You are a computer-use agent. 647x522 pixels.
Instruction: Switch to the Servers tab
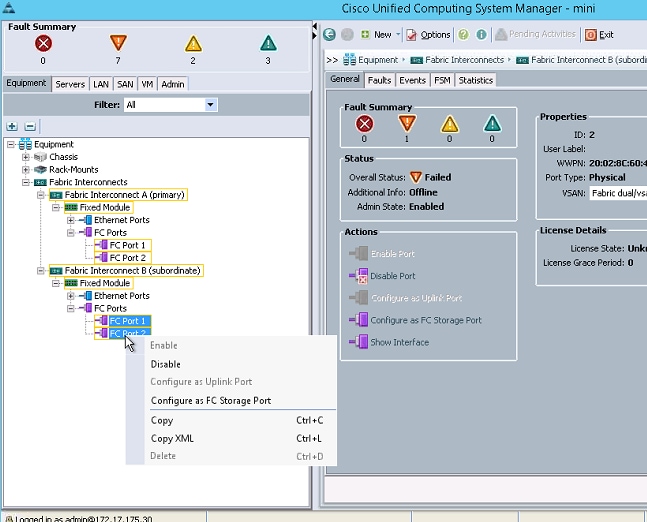click(x=70, y=84)
